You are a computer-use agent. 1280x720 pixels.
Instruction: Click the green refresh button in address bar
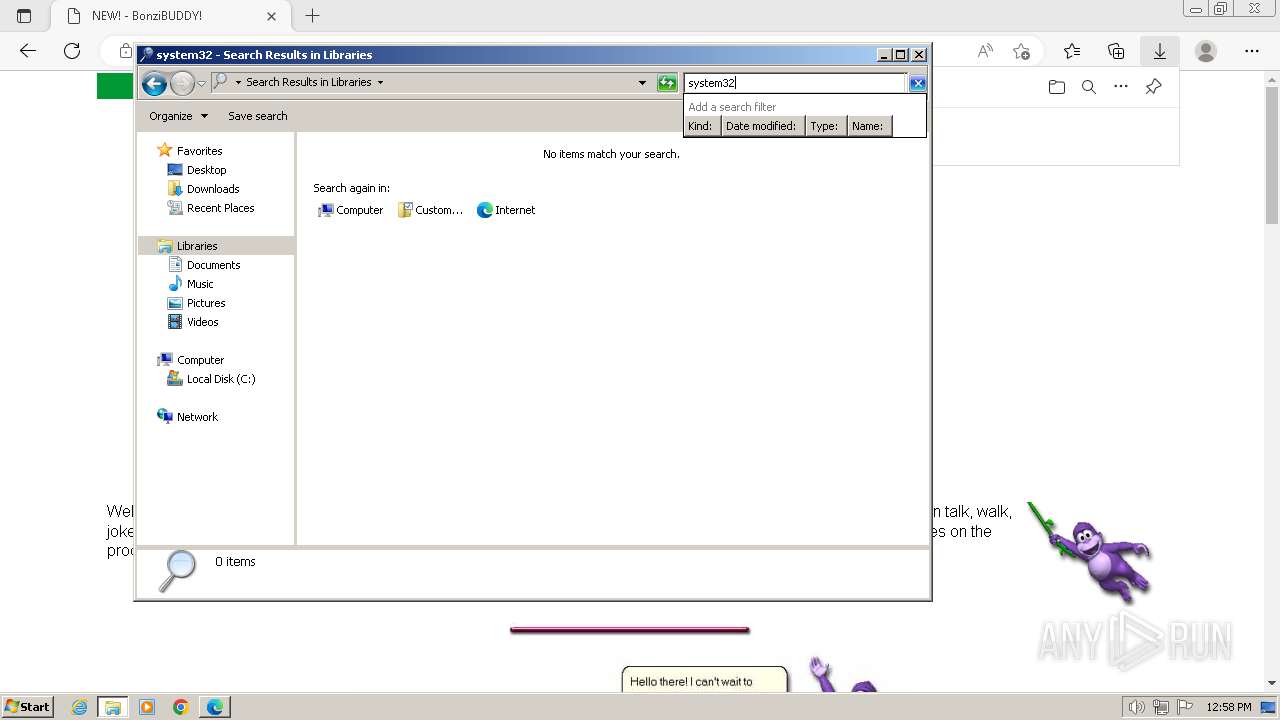click(667, 83)
